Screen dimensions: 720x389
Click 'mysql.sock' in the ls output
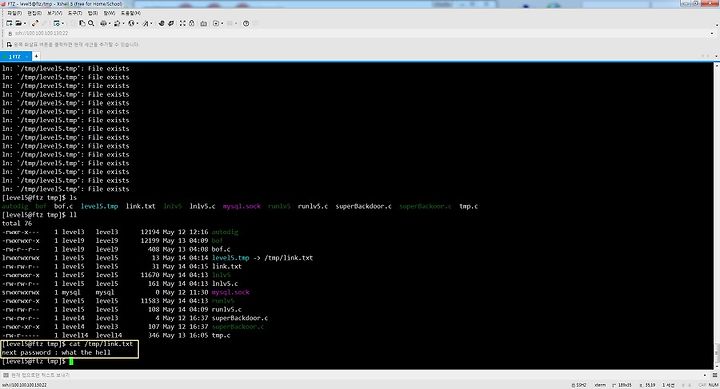pos(242,206)
